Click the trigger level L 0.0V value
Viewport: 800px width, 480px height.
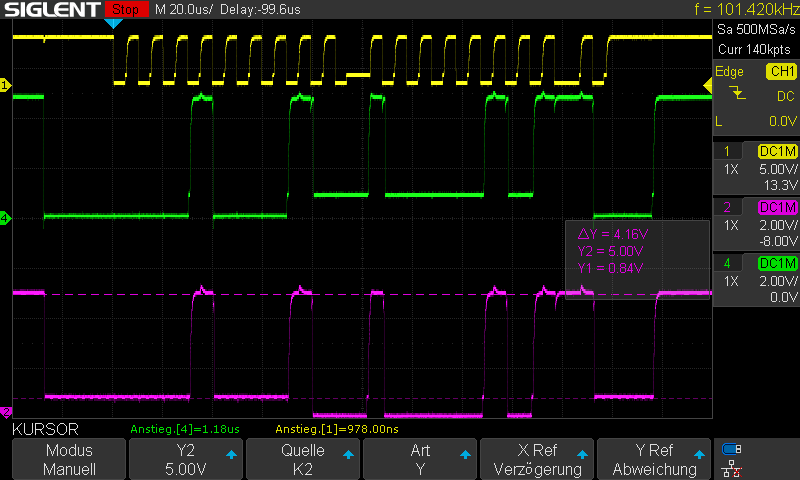[x=783, y=121]
